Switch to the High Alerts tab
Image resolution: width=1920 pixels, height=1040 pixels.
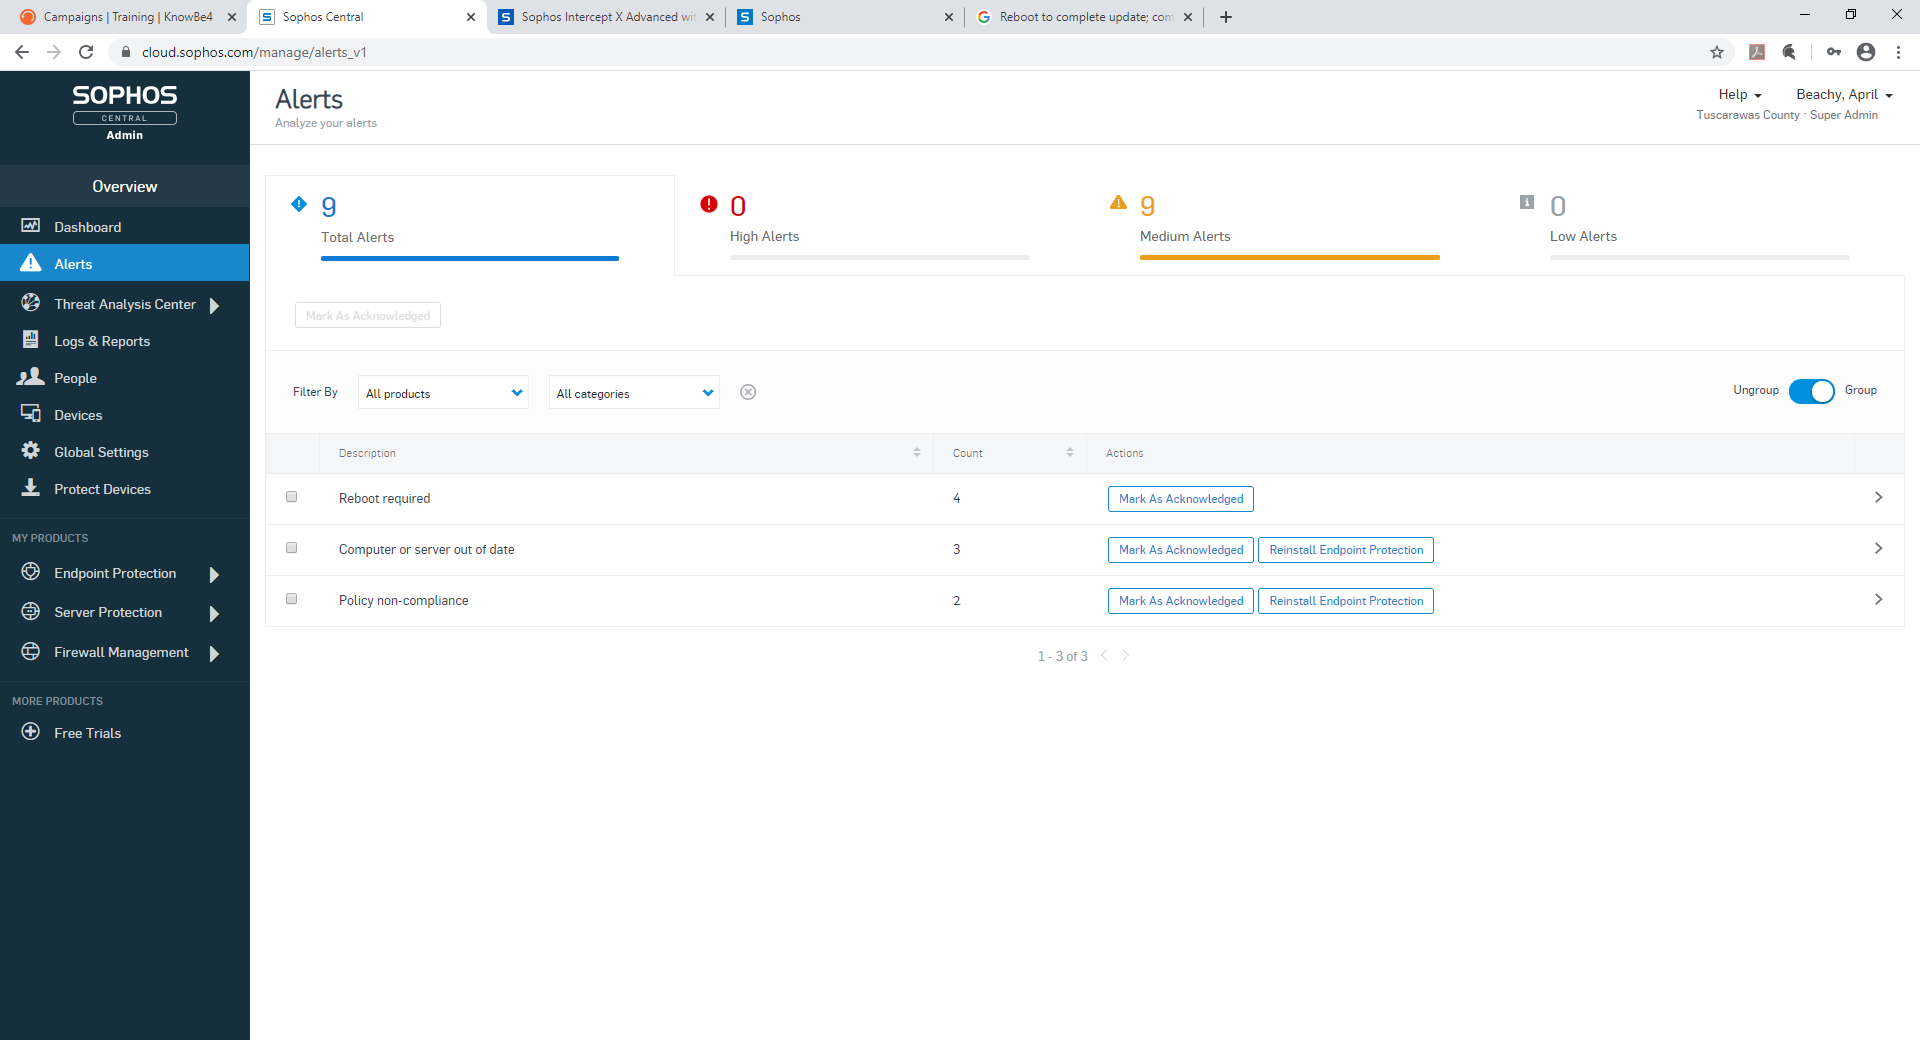[x=880, y=226]
